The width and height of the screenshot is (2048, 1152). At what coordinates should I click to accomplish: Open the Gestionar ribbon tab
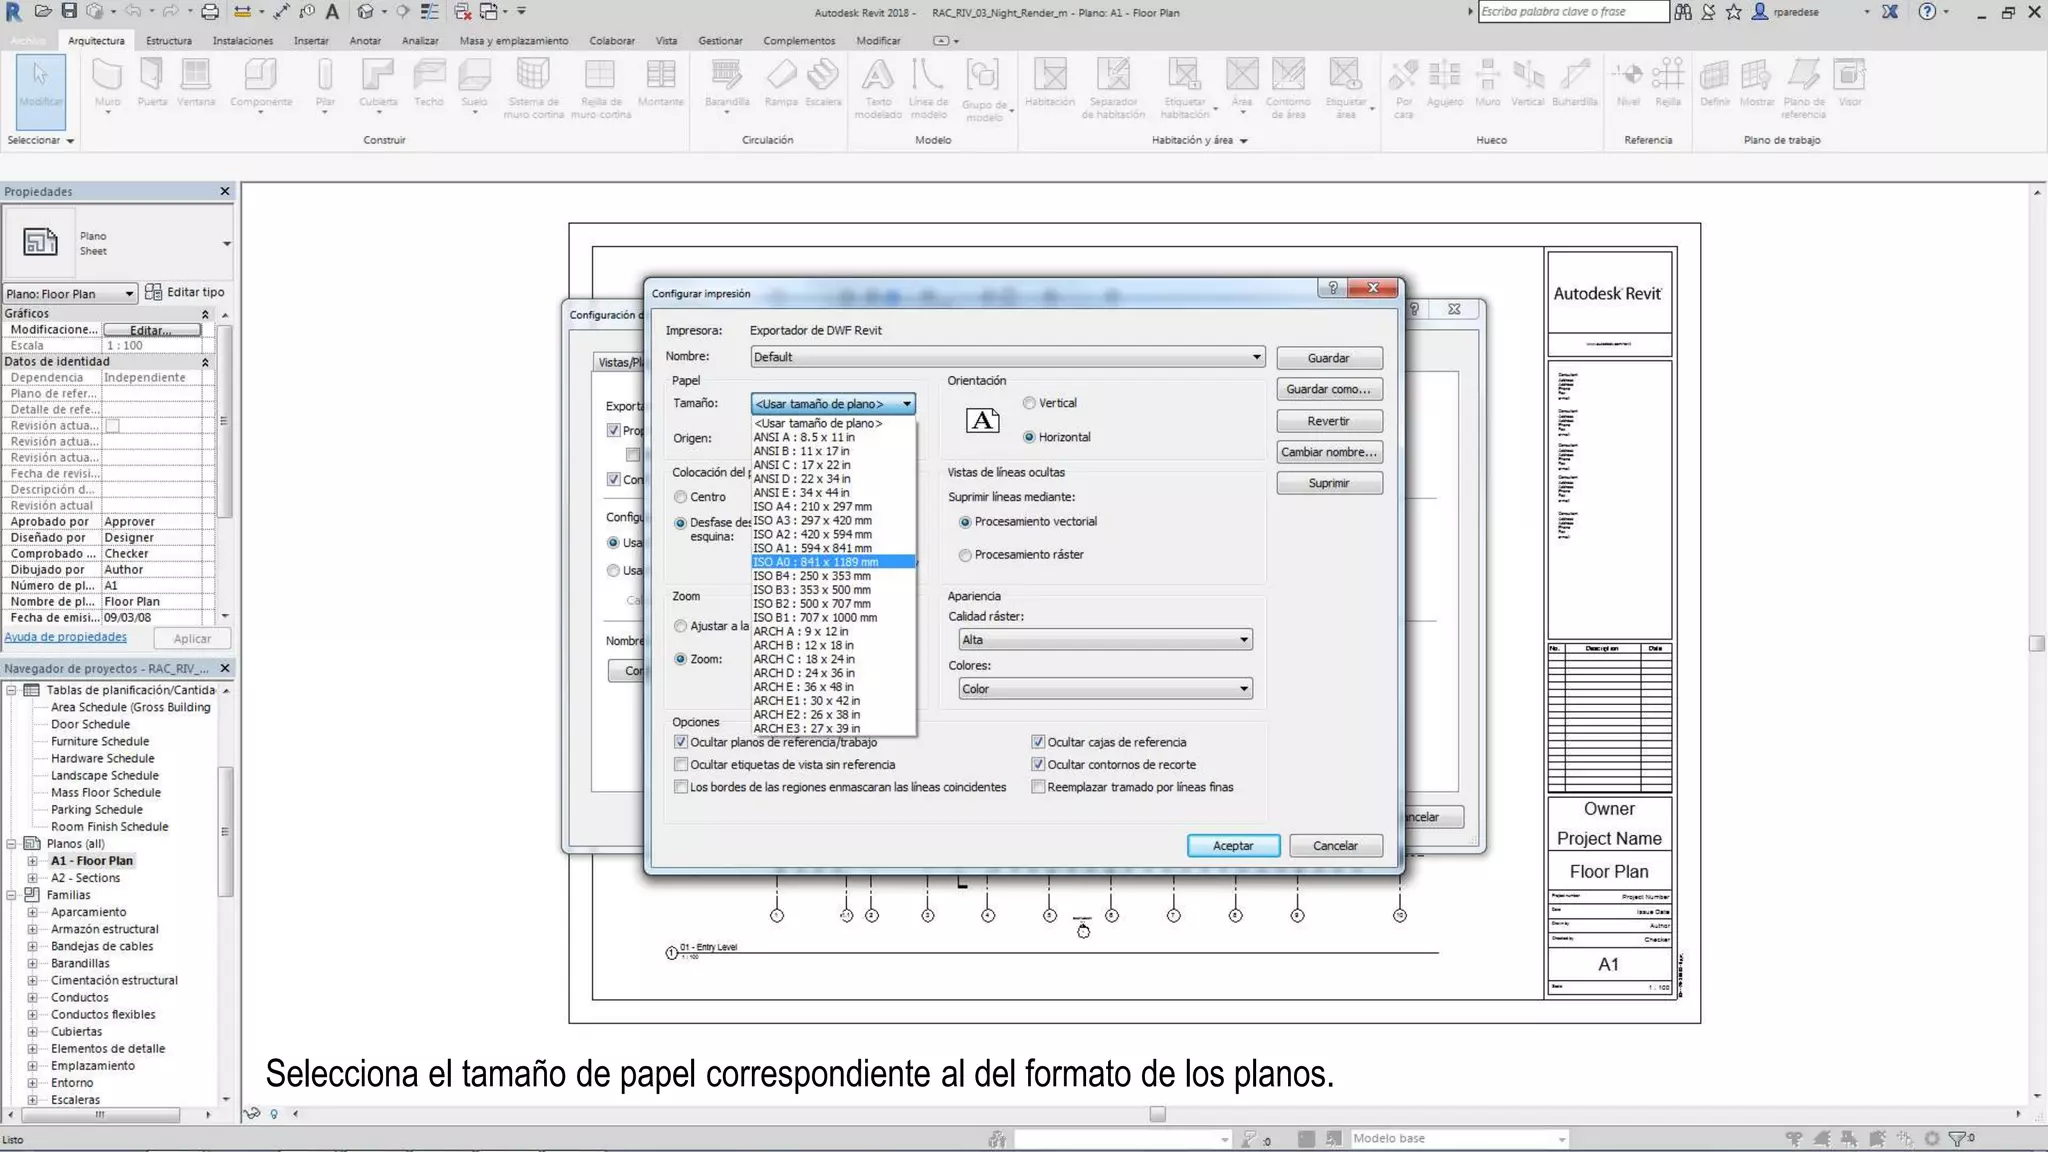720,41
